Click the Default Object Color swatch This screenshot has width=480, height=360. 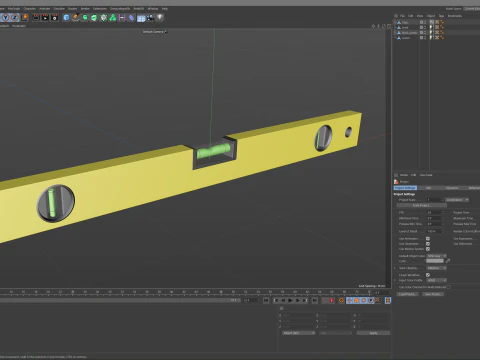tap(435, 261)
